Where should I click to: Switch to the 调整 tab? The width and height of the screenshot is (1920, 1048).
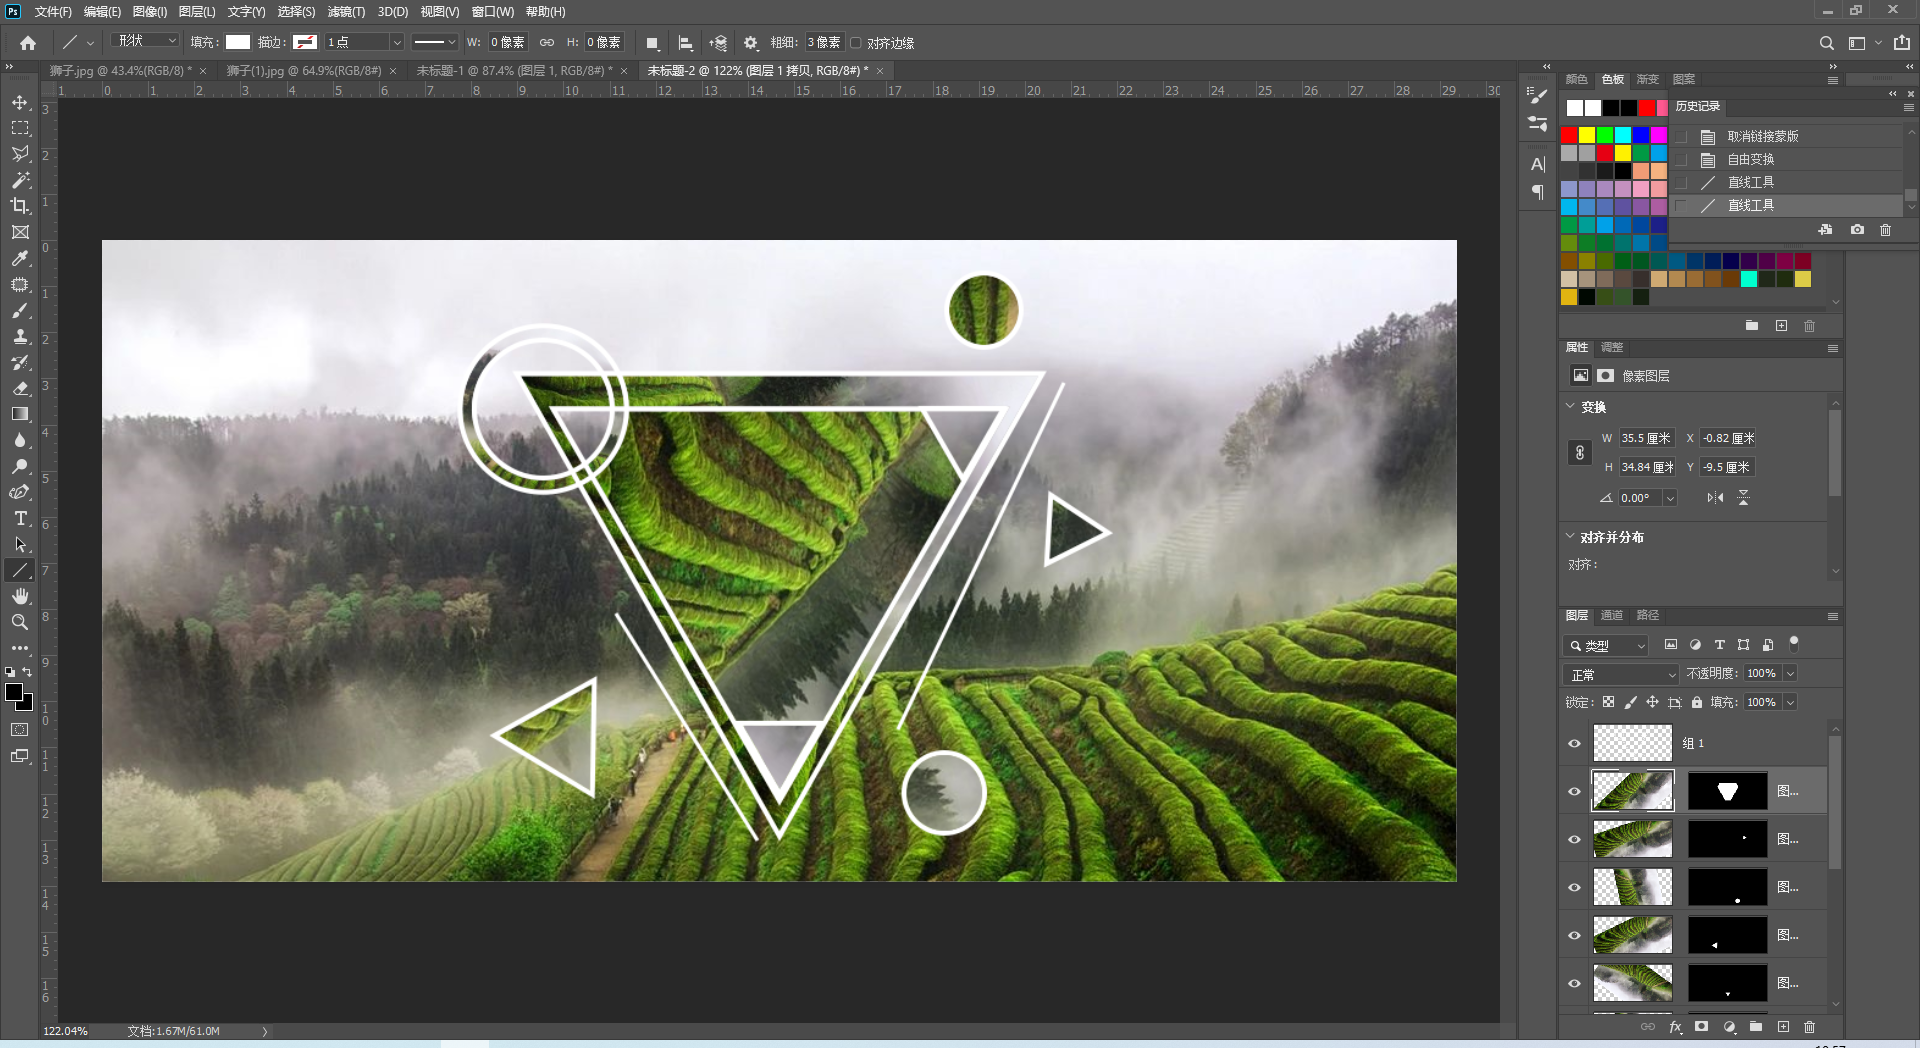pos(1612,347)
